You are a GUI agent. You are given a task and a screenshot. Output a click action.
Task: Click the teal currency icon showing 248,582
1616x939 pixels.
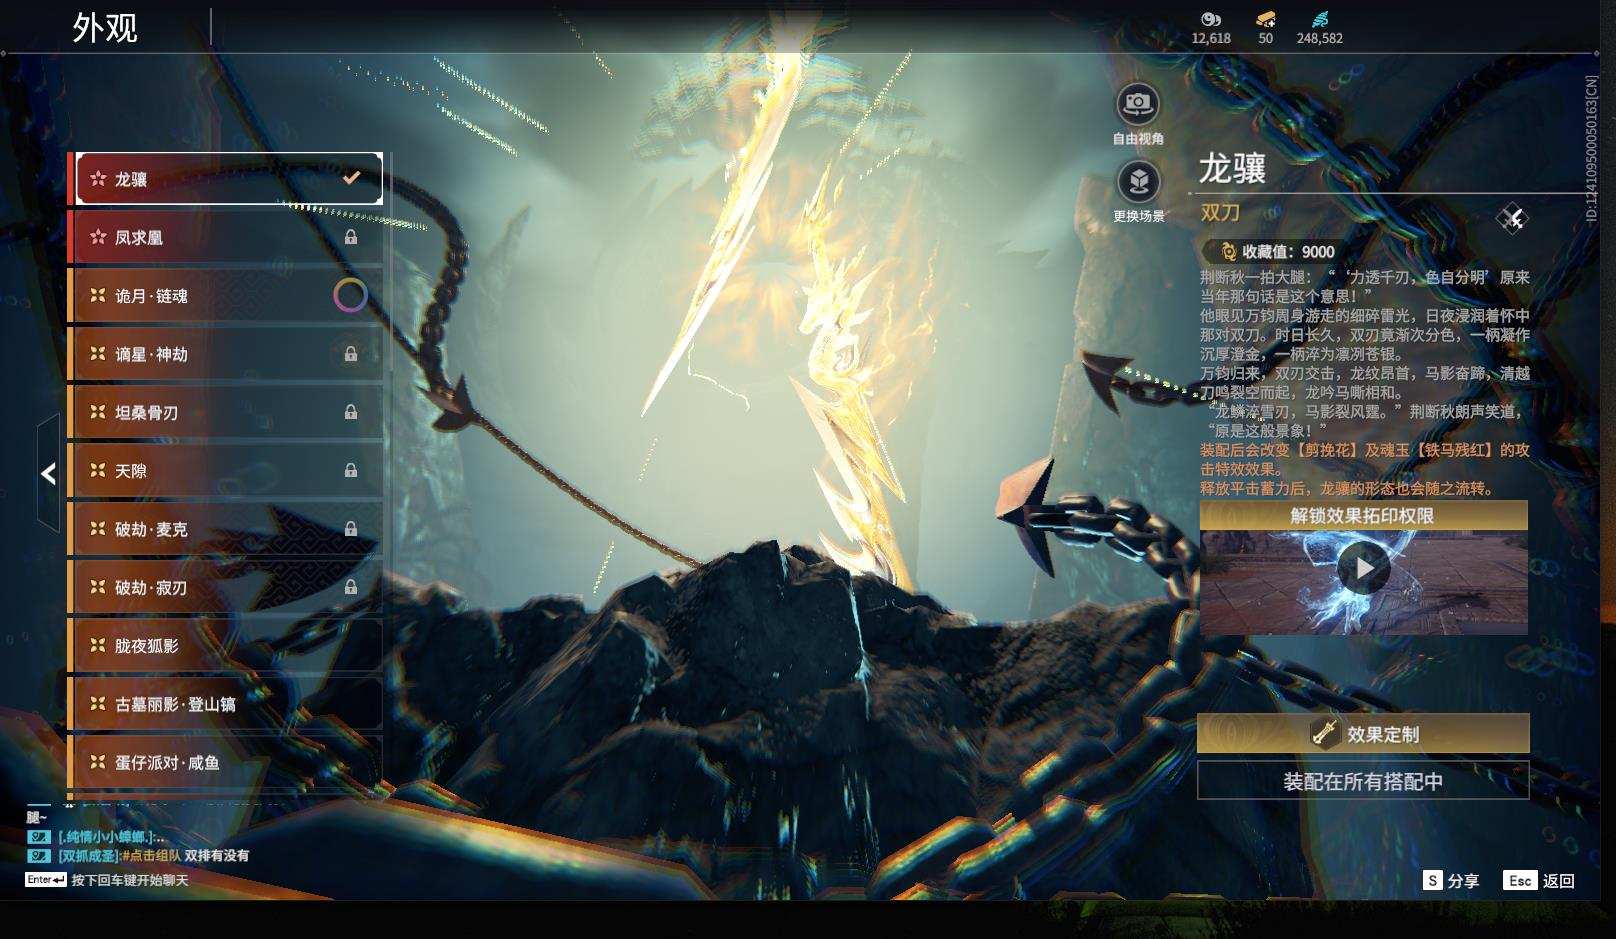[1320, 19]
